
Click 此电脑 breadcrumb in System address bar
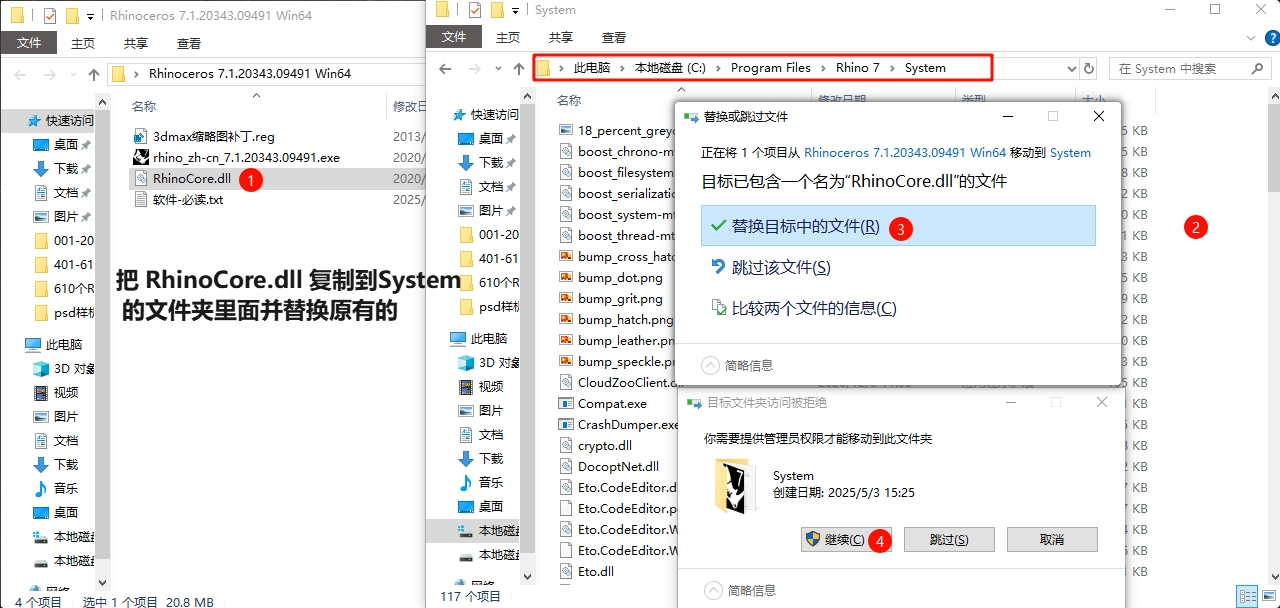click(x=591, y=68)
